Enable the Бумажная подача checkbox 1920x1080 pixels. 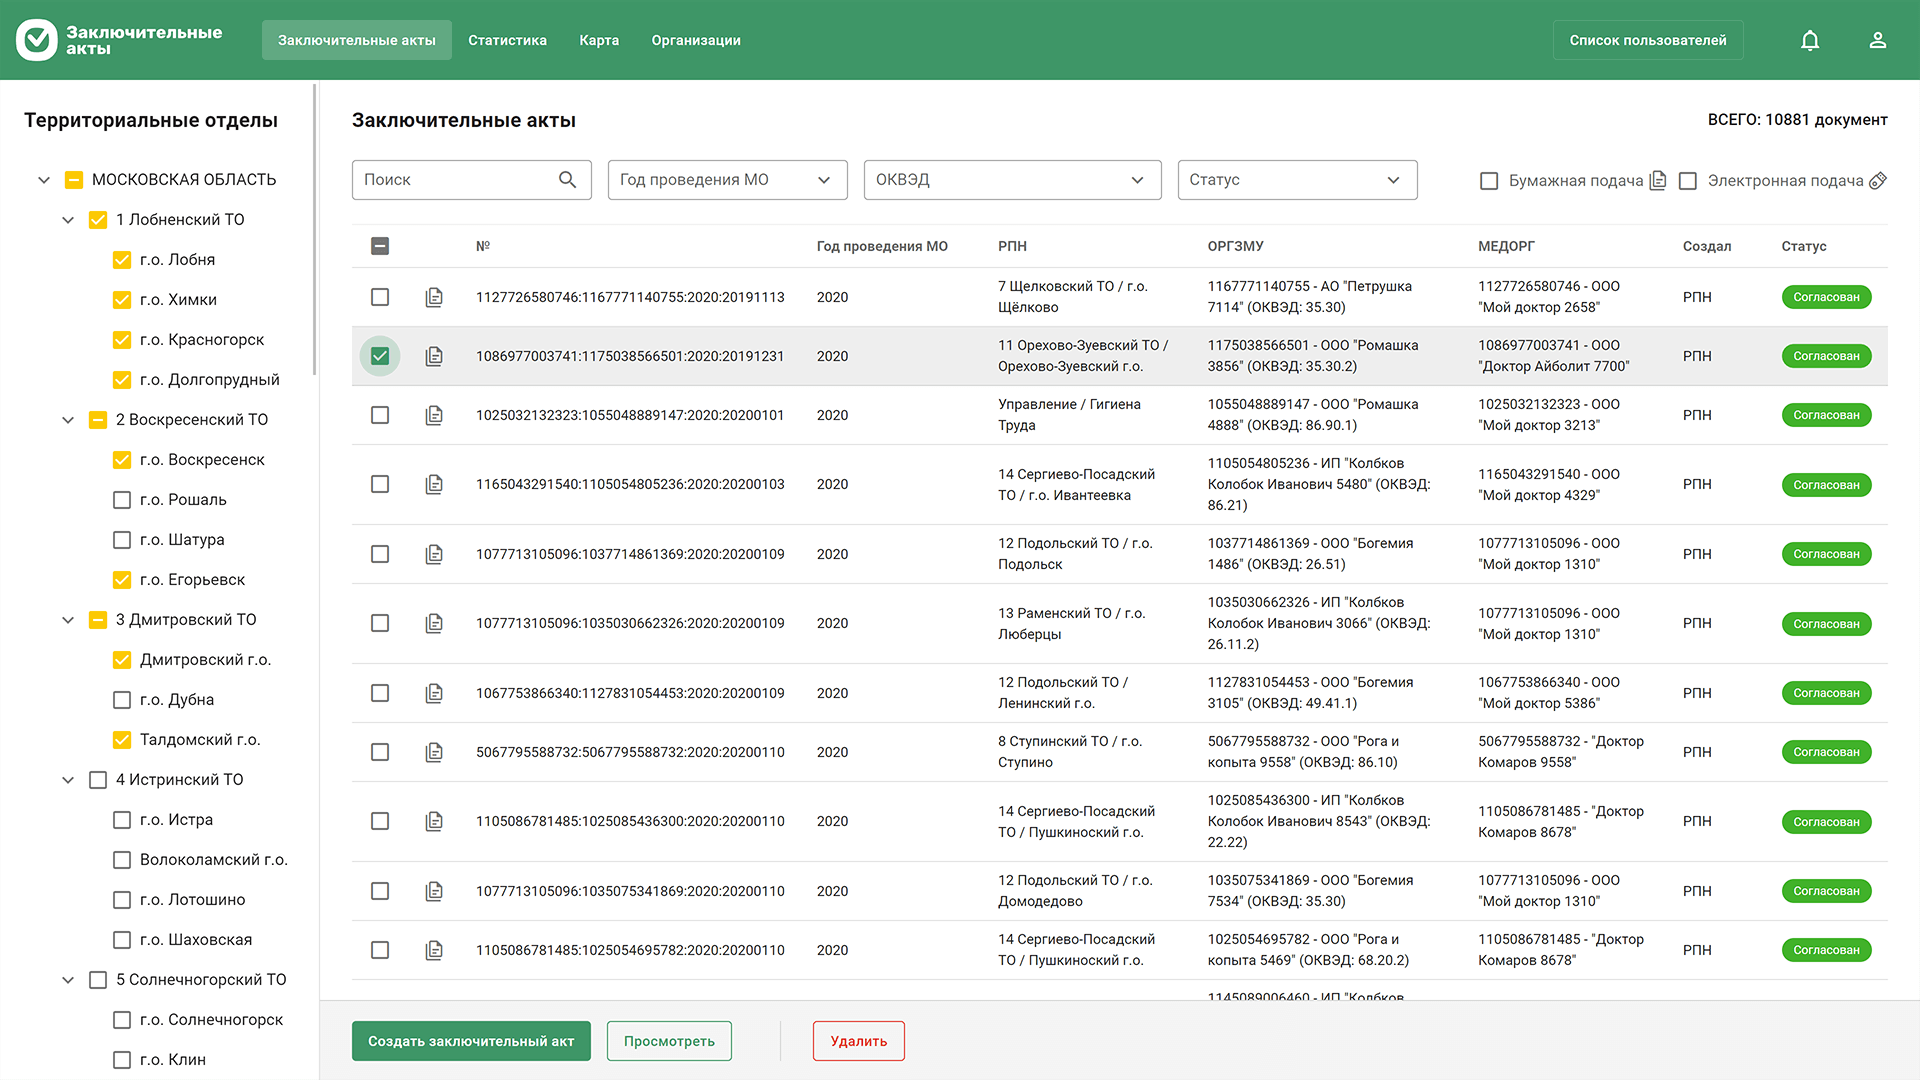1489,181
